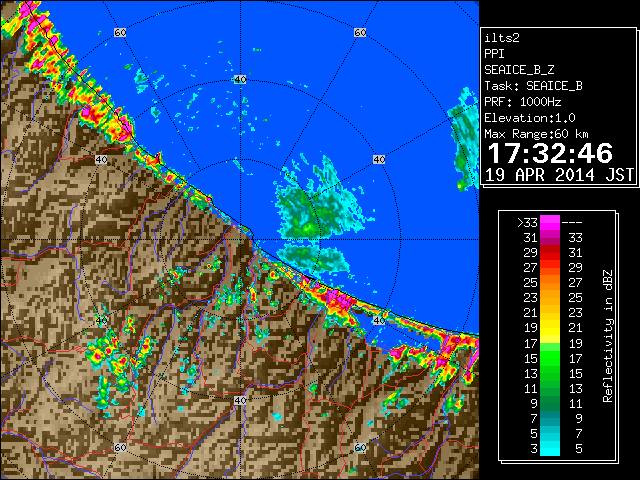Click the radar center at the coastline crosshair
The width and height of the screenshot is (640, 480).
(x=240, y=240)
